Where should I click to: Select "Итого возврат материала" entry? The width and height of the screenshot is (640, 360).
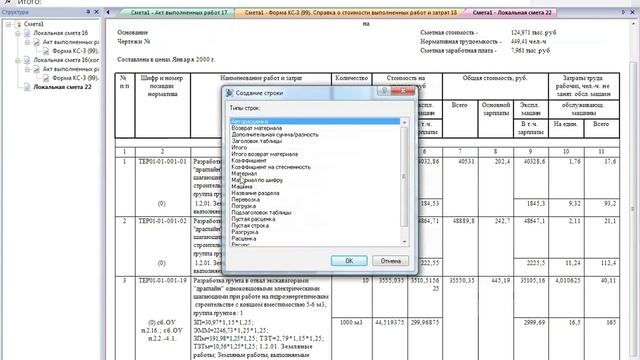click(x=315, y=154)
